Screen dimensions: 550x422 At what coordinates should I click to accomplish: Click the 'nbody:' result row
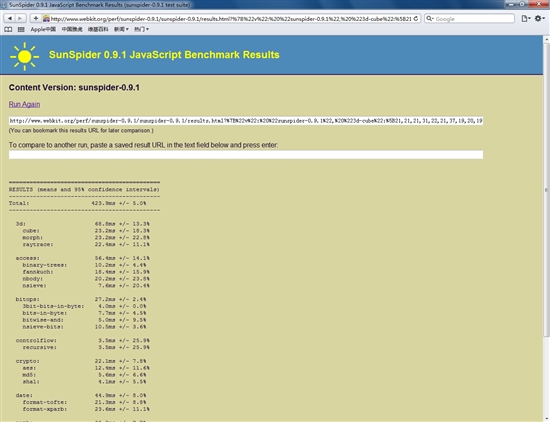[x=86, y=279]
